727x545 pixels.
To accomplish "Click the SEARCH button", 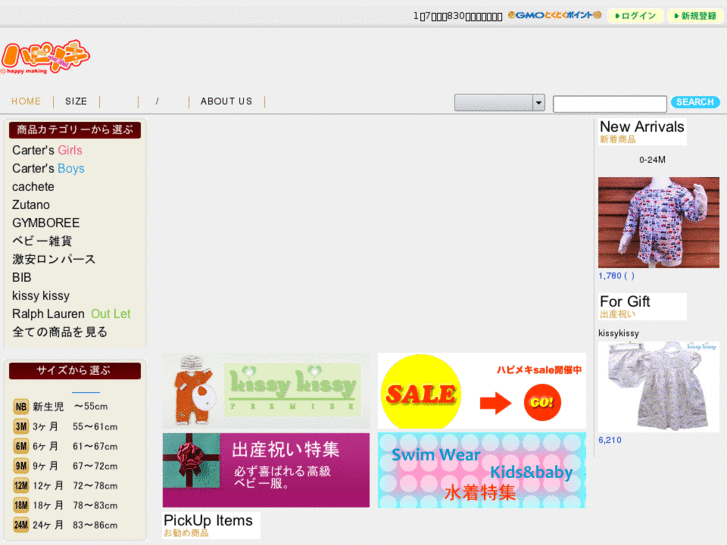I will click(x=695, y=102).
